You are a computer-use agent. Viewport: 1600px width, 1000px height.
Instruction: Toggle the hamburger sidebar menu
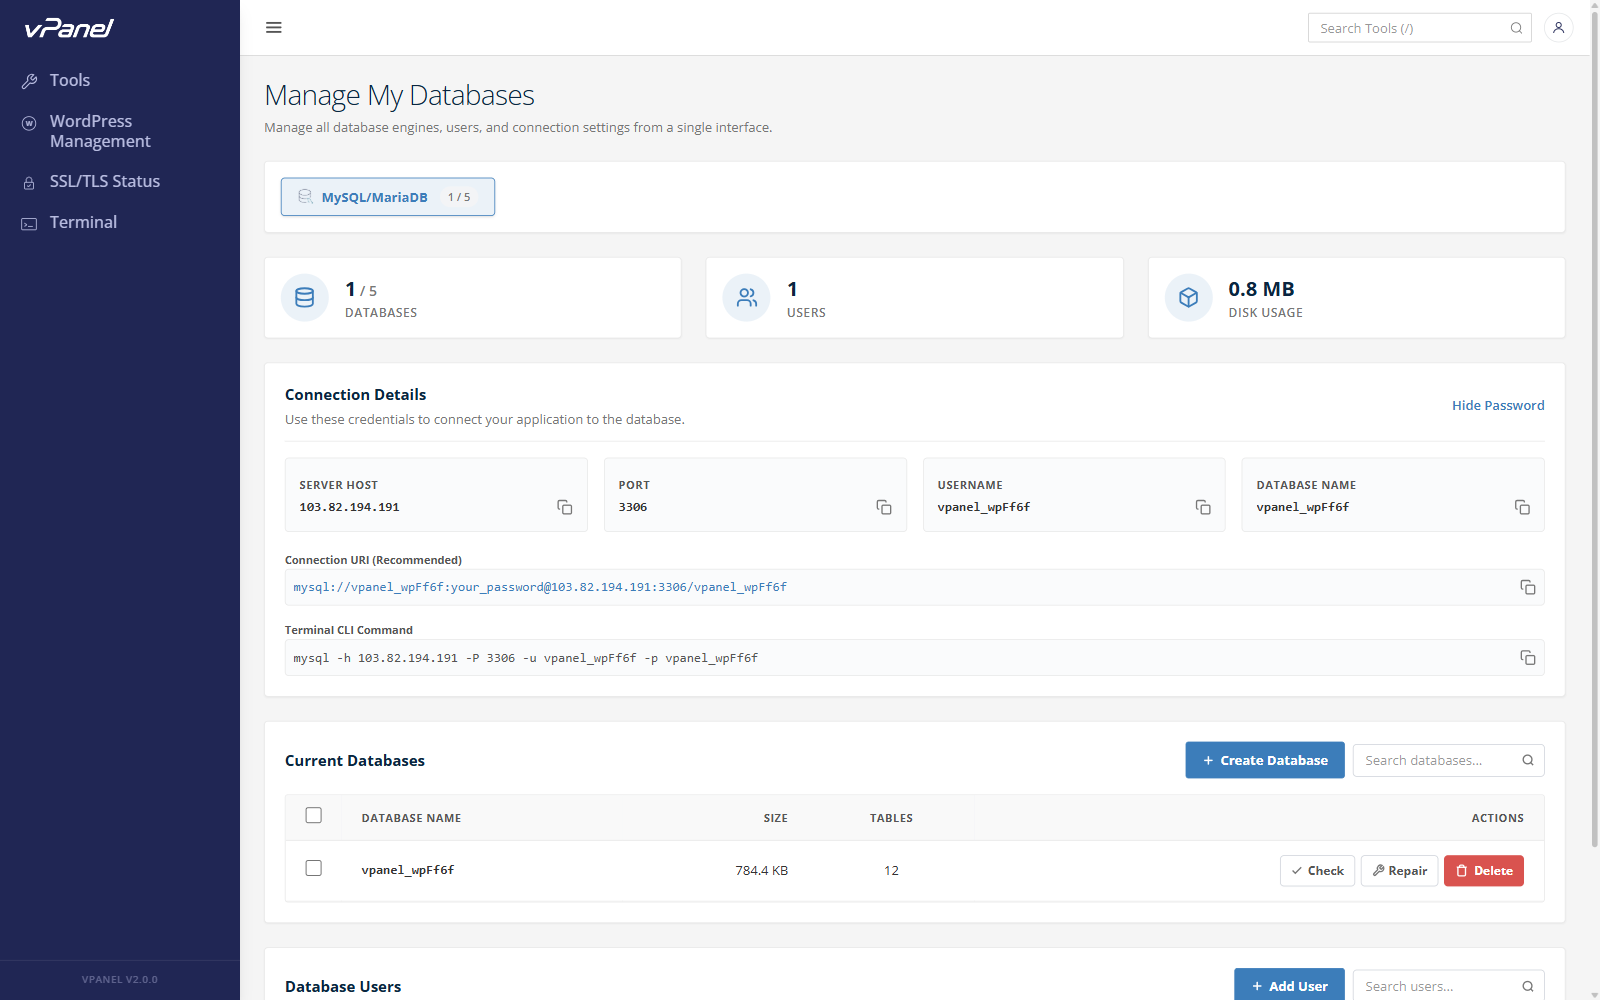coord(274,28)
